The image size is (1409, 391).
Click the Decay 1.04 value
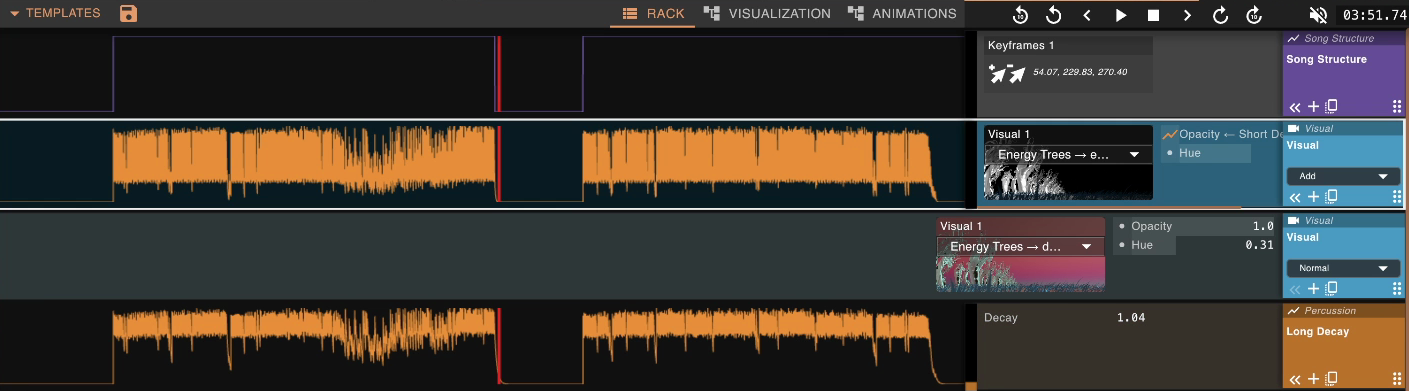1131,318
